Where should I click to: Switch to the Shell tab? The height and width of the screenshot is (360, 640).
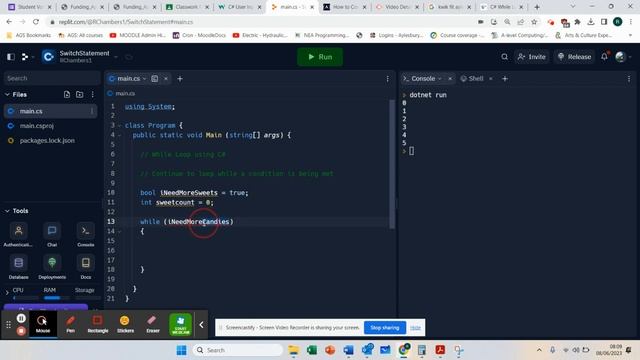(472, 78)
